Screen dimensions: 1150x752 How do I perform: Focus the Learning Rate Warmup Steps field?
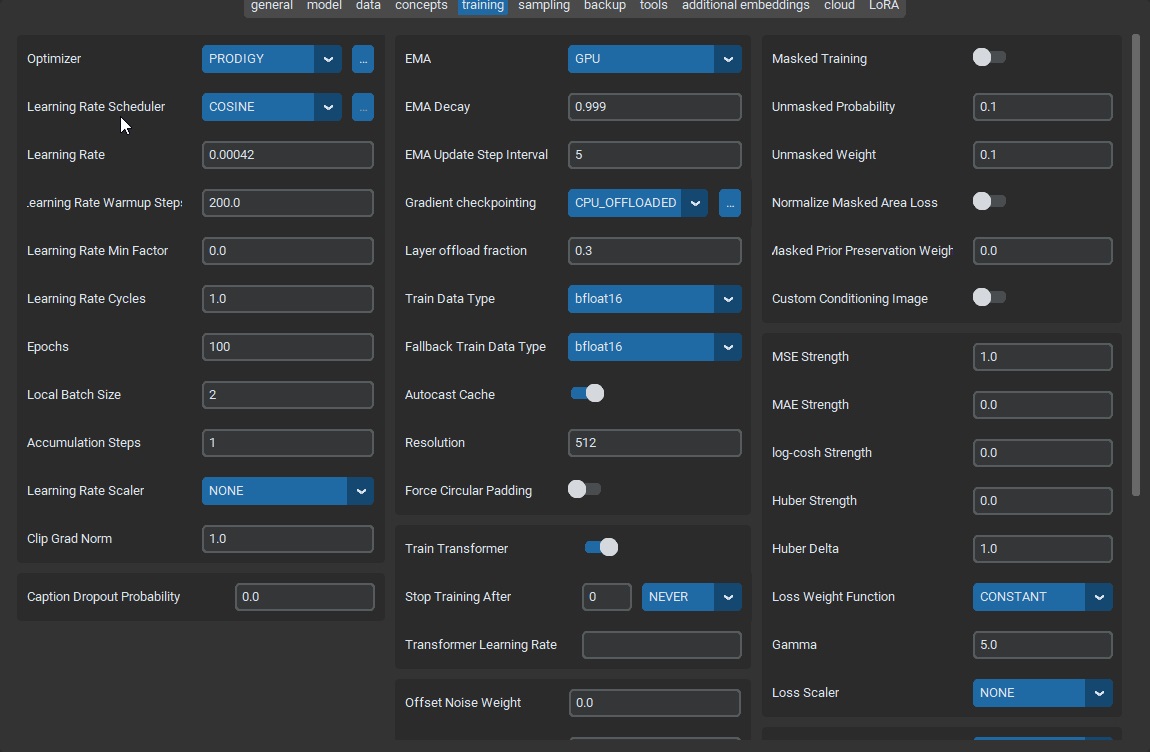click(x=288, y=203)
